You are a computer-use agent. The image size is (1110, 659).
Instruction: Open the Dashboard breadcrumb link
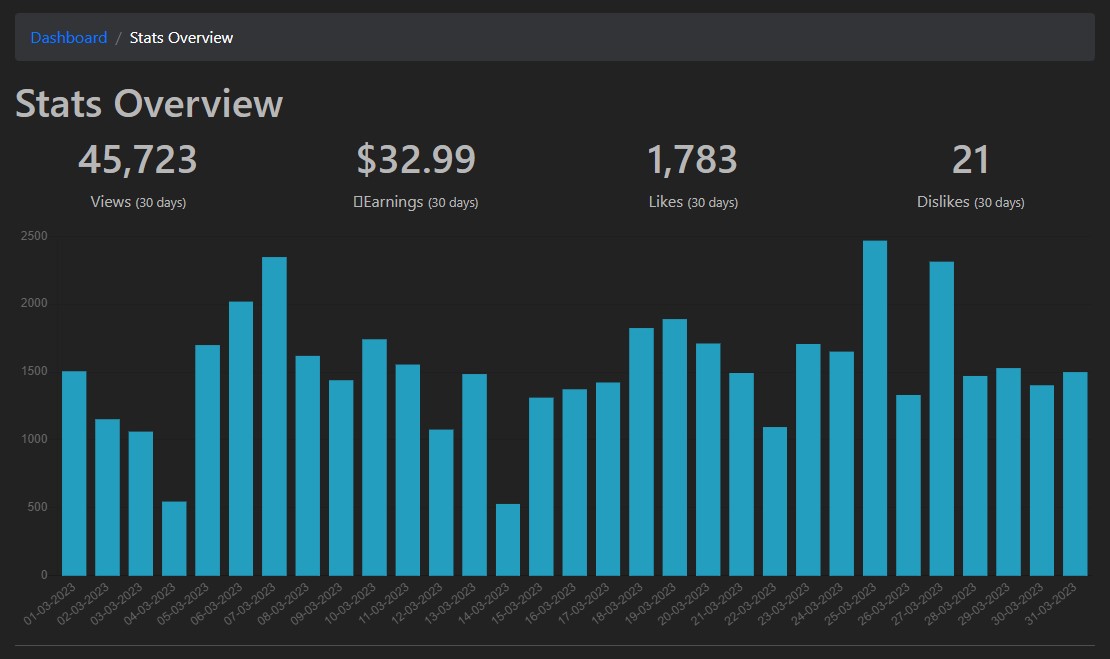(69, 38)
